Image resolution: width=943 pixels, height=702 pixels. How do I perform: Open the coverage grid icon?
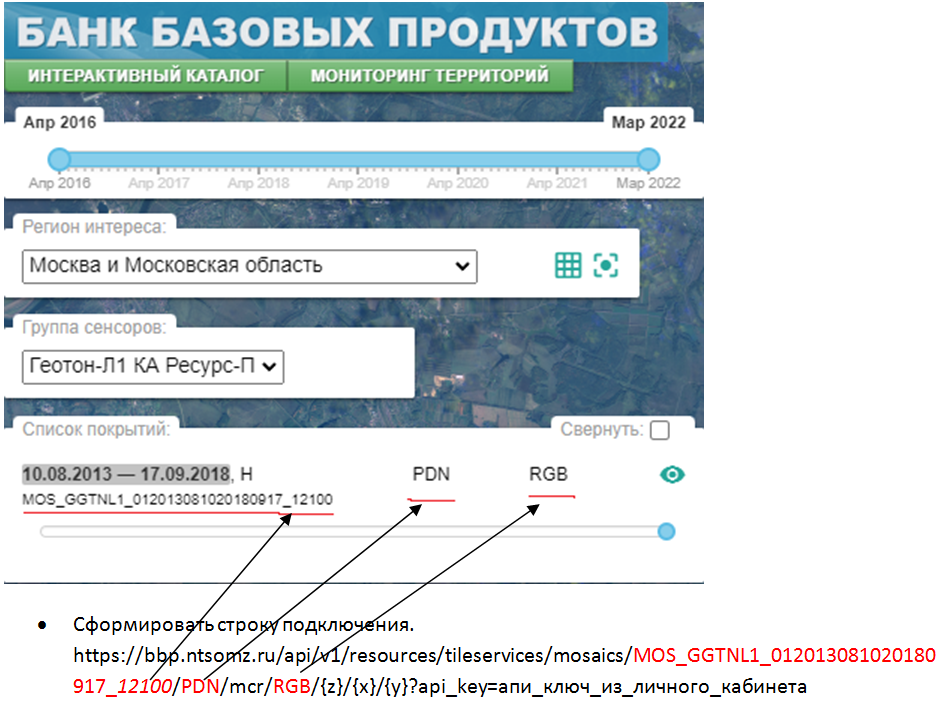coord(568,264)
